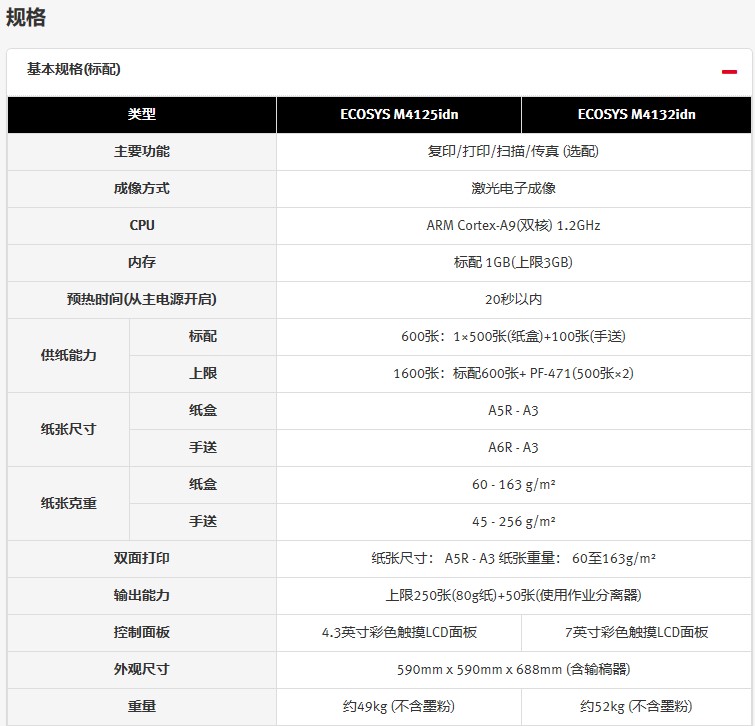Click the 4.3英寸彩色触摸LCD面板 cell
This screenshot has width=755, height=726.
pyautogui.click(x=399, y=633)
